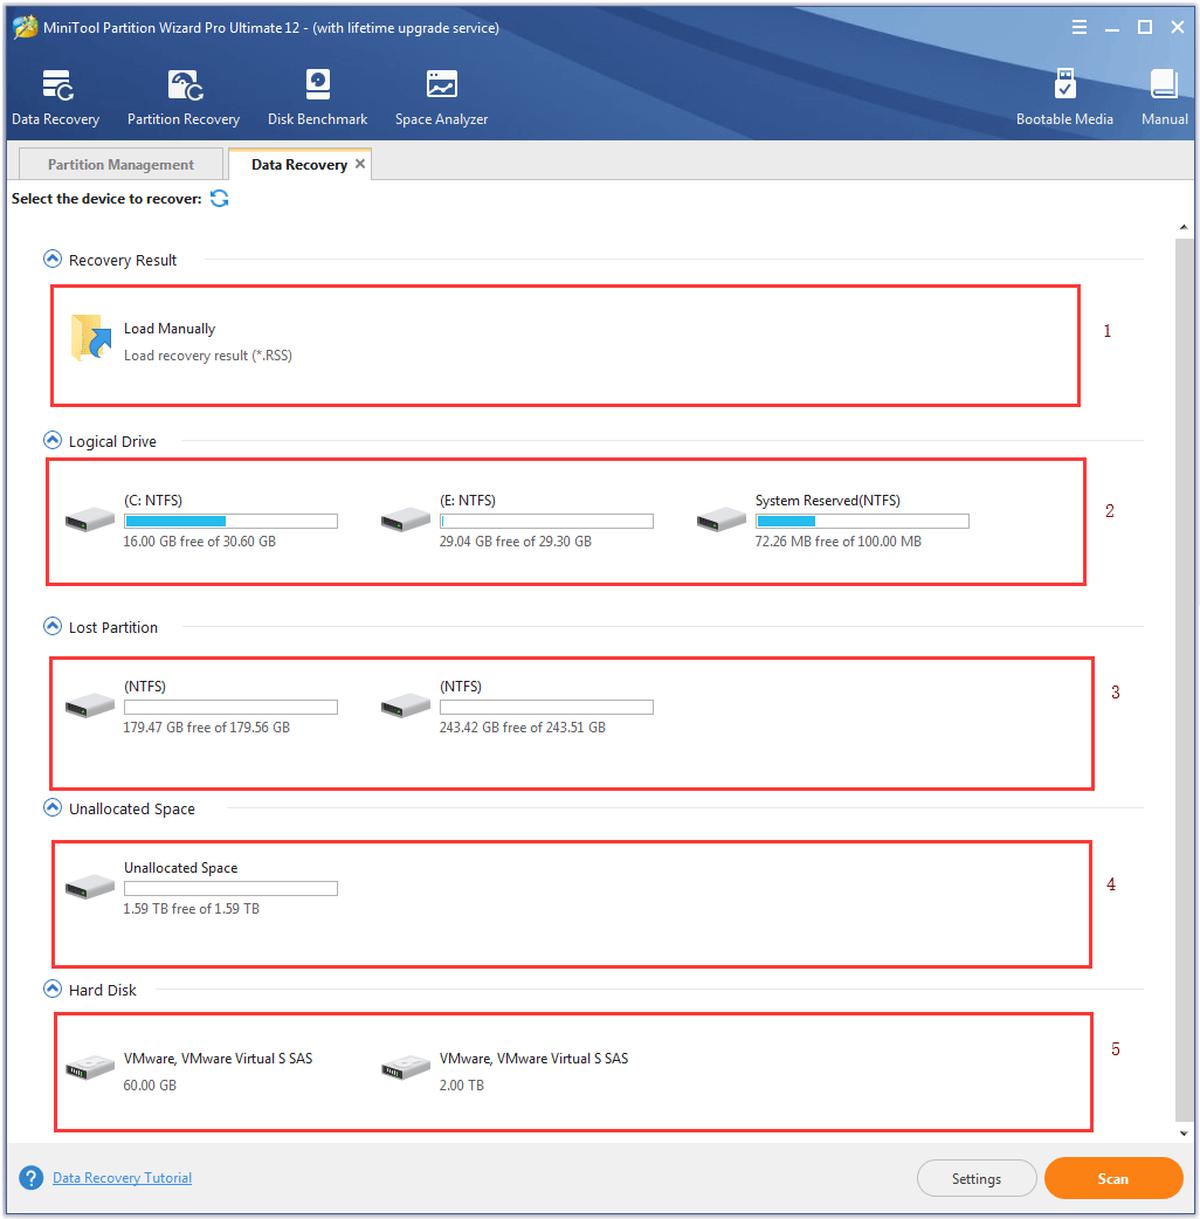Click the refresh device list icon

coord(219,198)
